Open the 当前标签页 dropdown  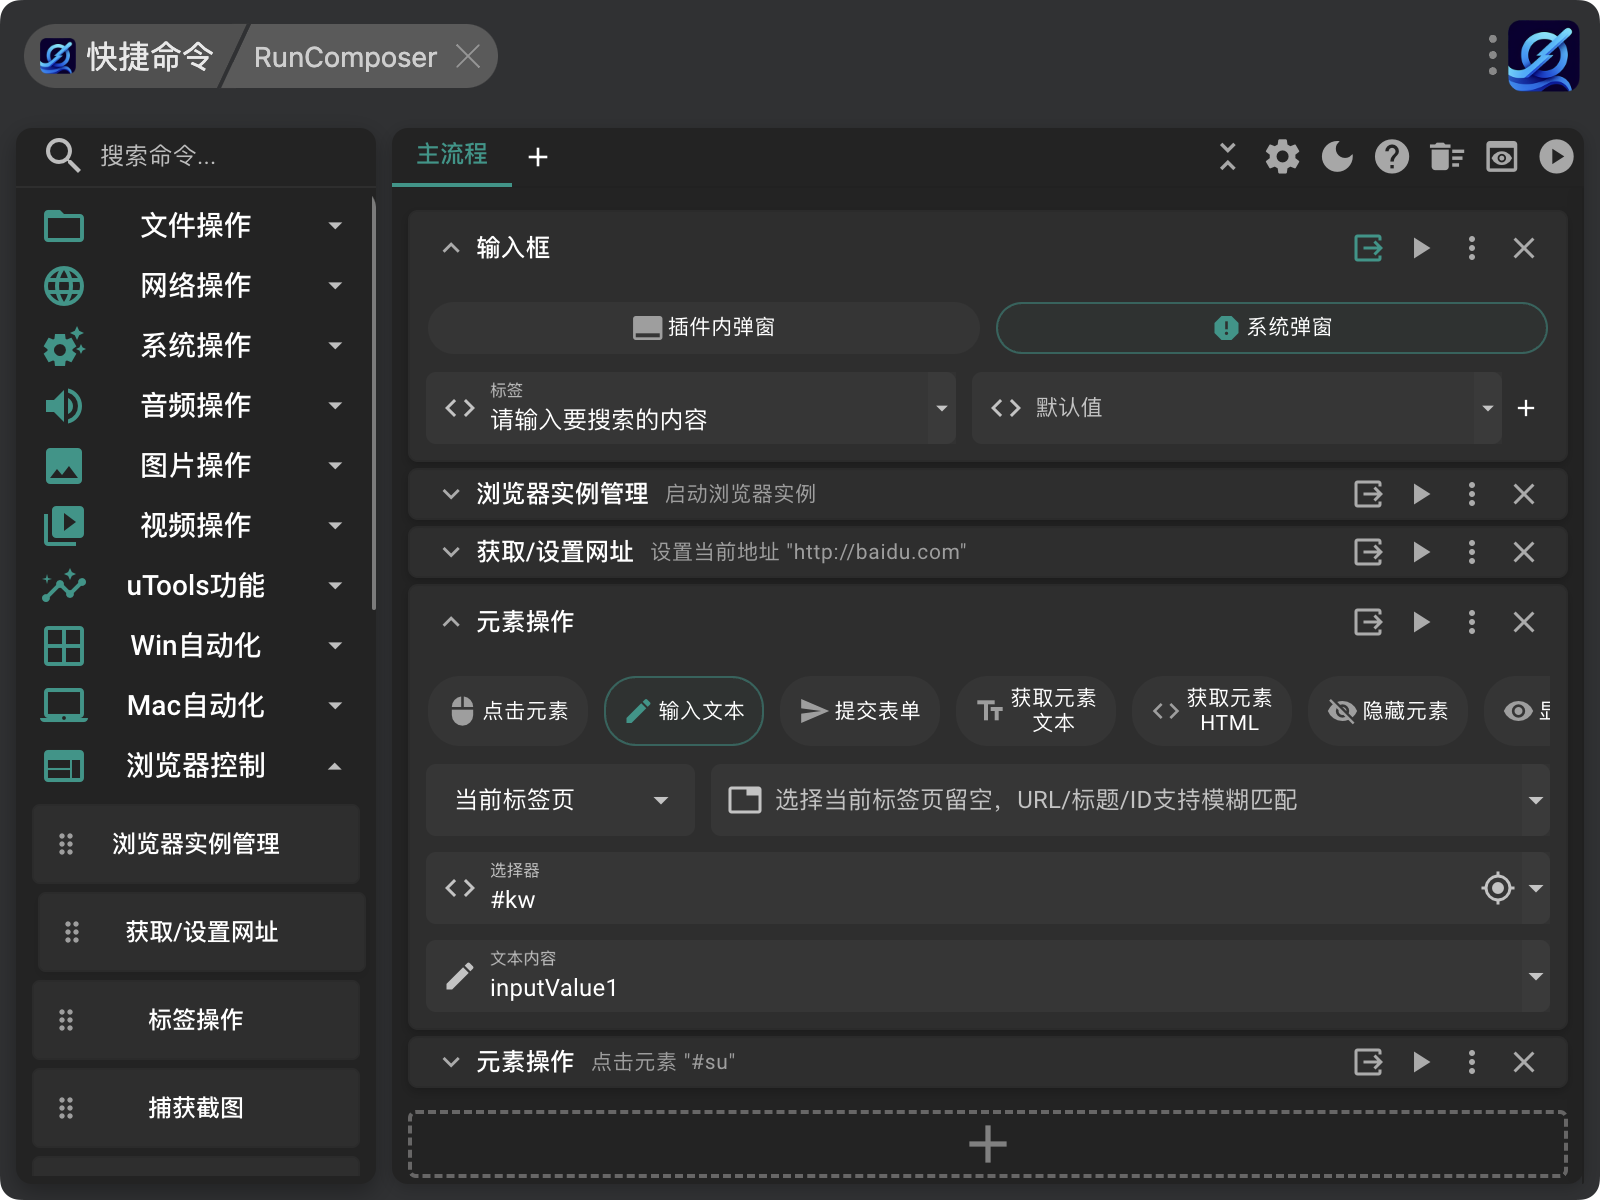pyautogui.click(x=560, y=800)
